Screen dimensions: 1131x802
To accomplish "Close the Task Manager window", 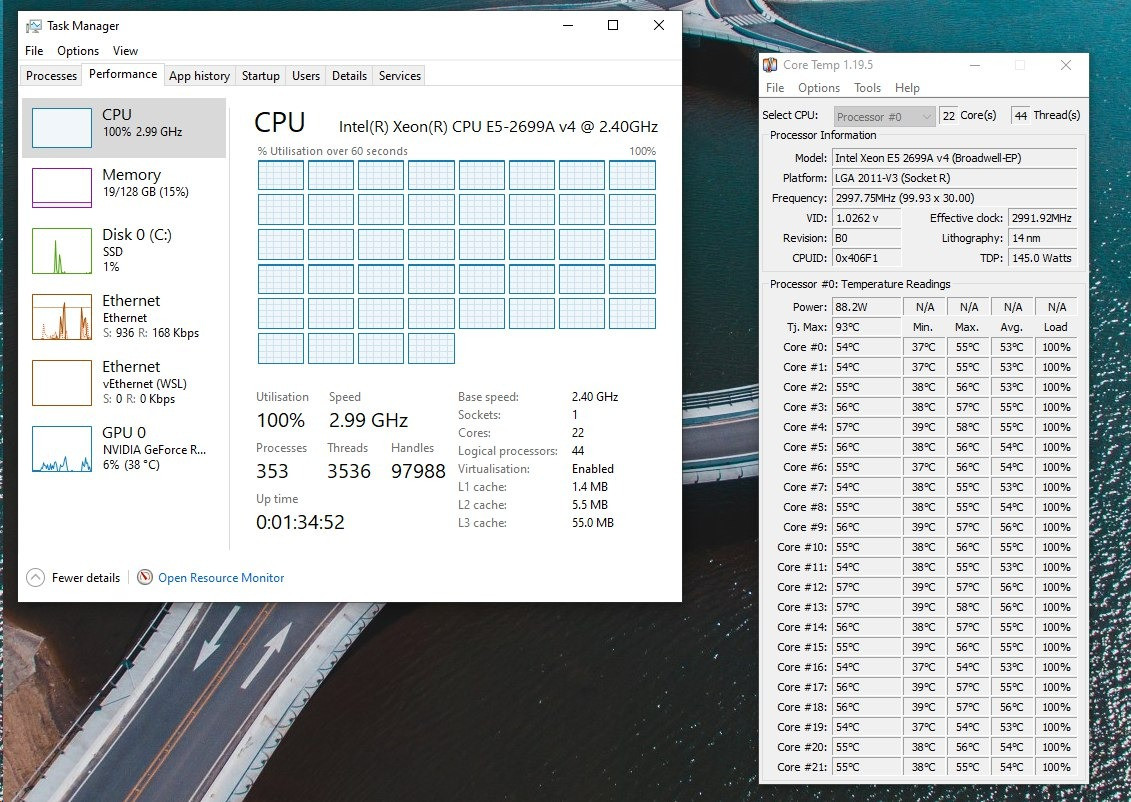I will (x=659, y=25).
